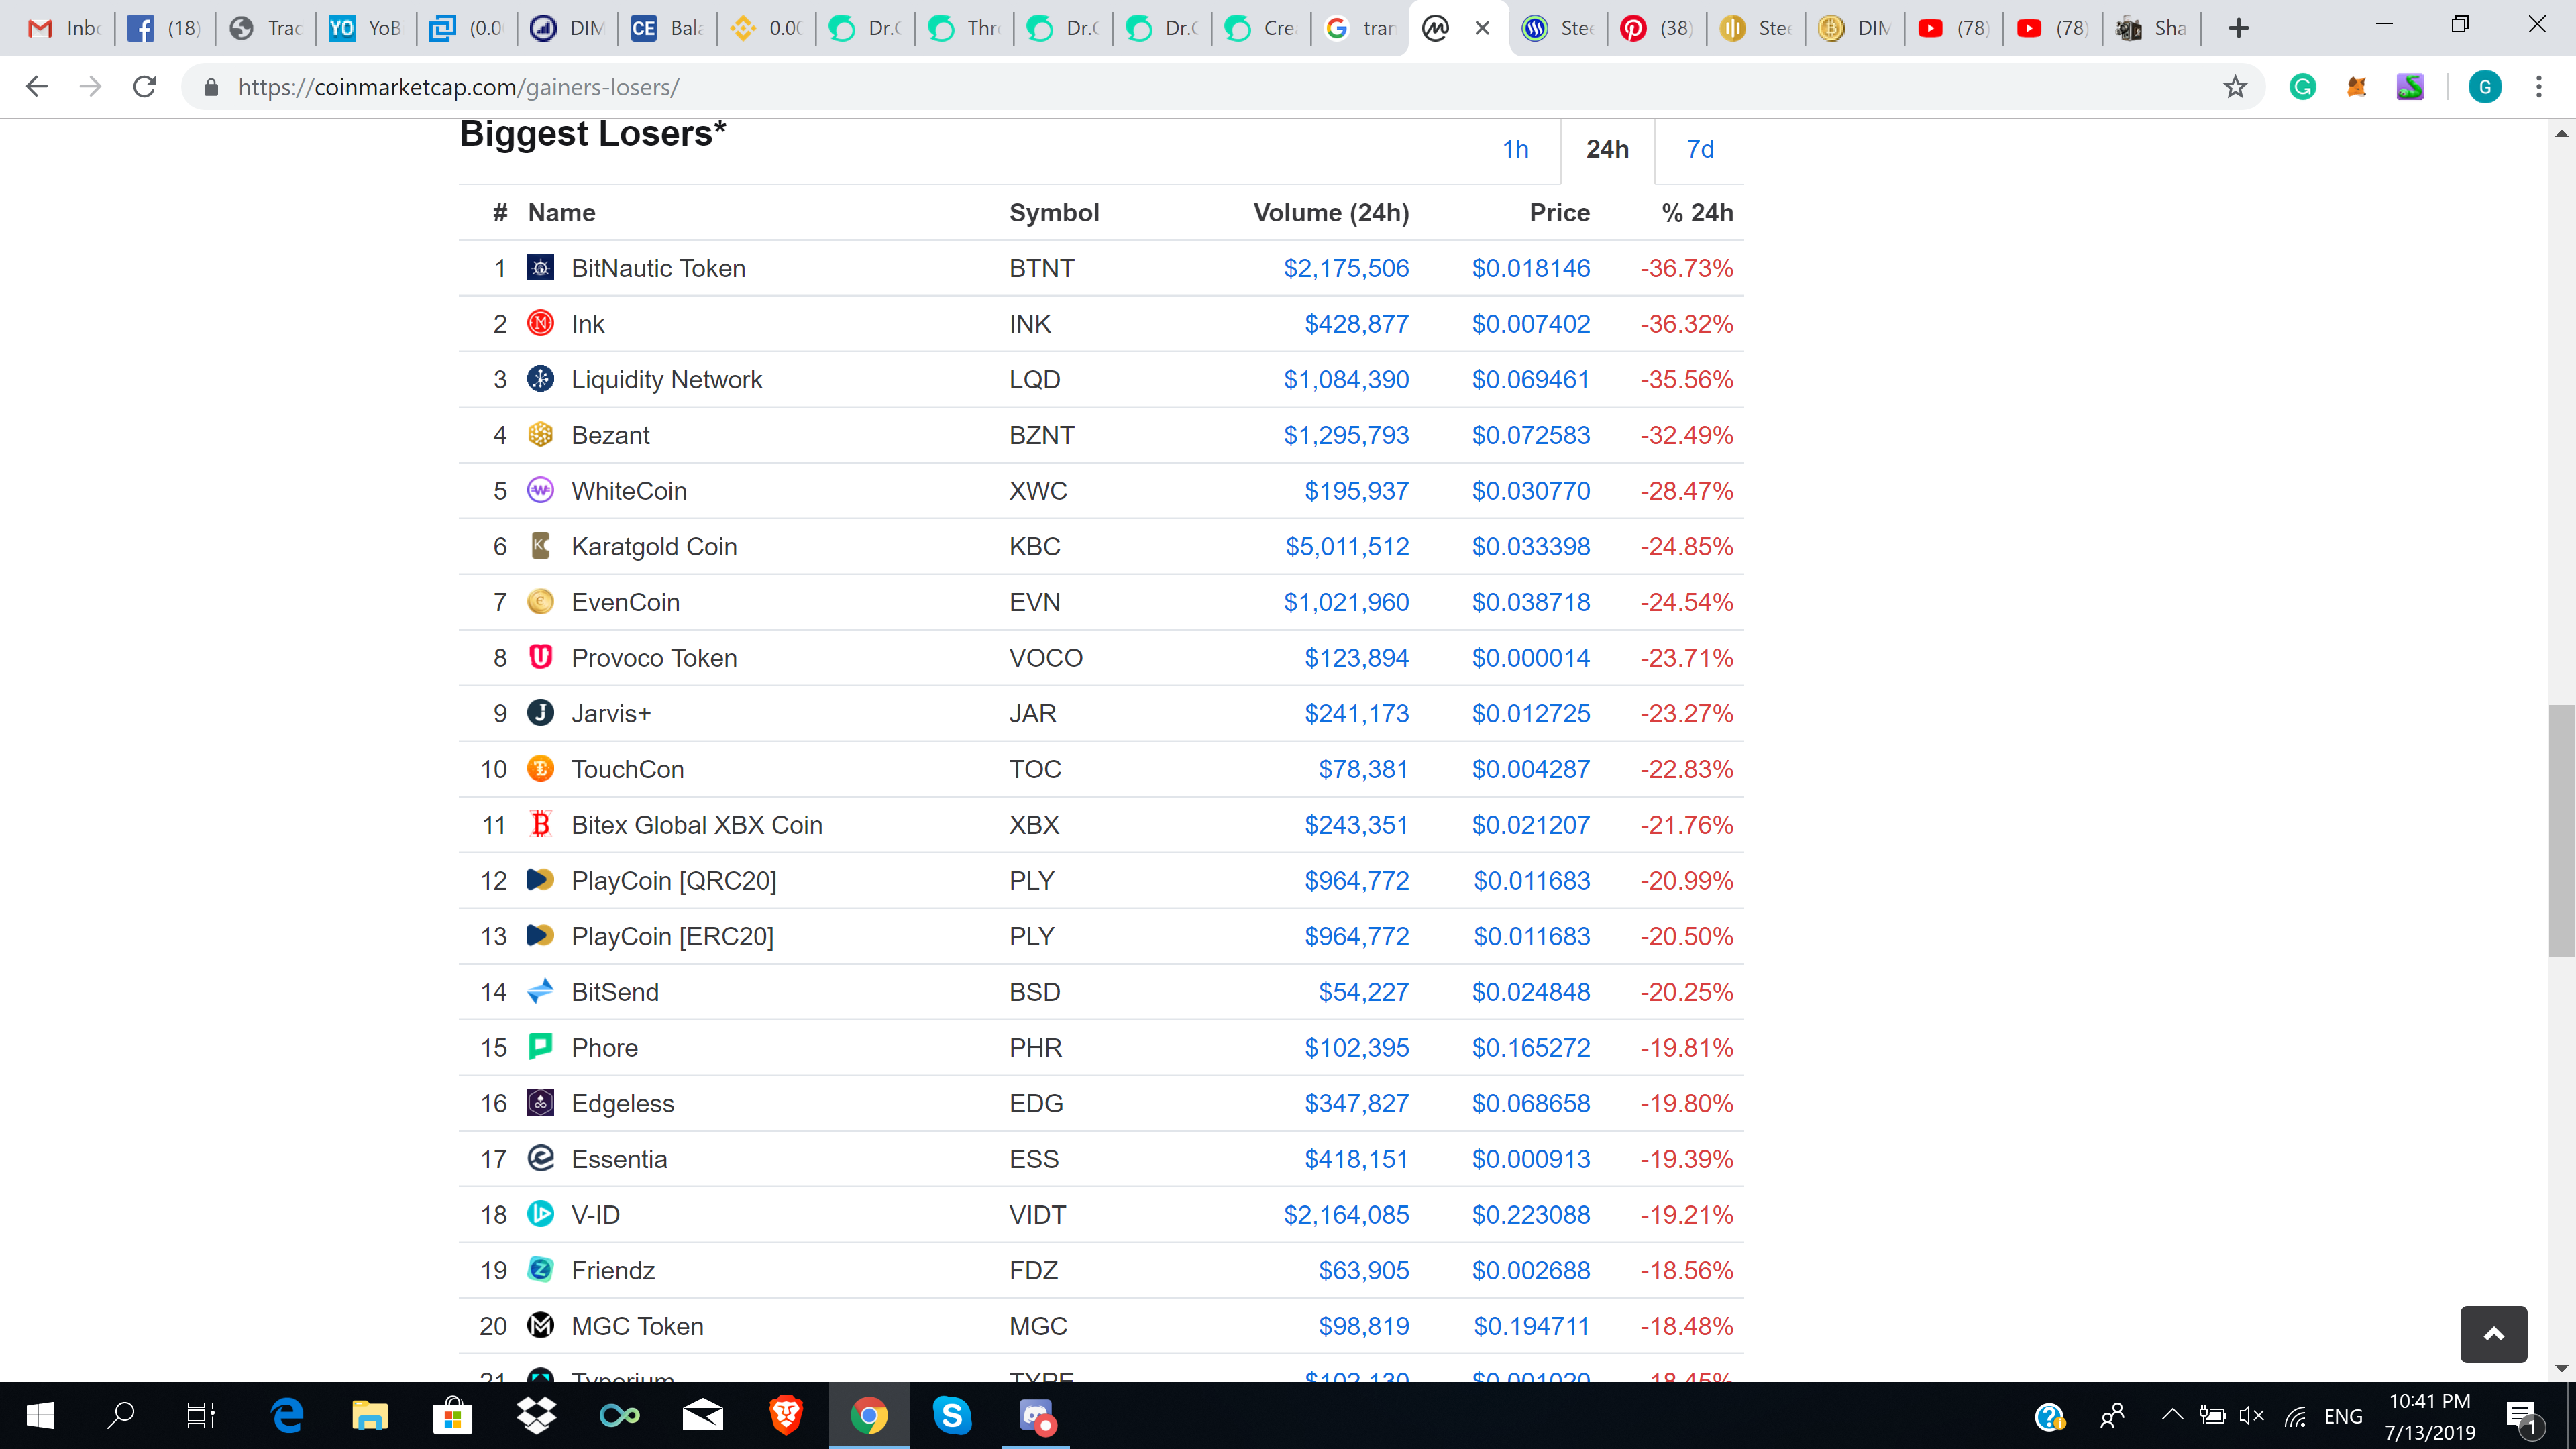Open Chrome three-dot menu

tap(2538, 87)
